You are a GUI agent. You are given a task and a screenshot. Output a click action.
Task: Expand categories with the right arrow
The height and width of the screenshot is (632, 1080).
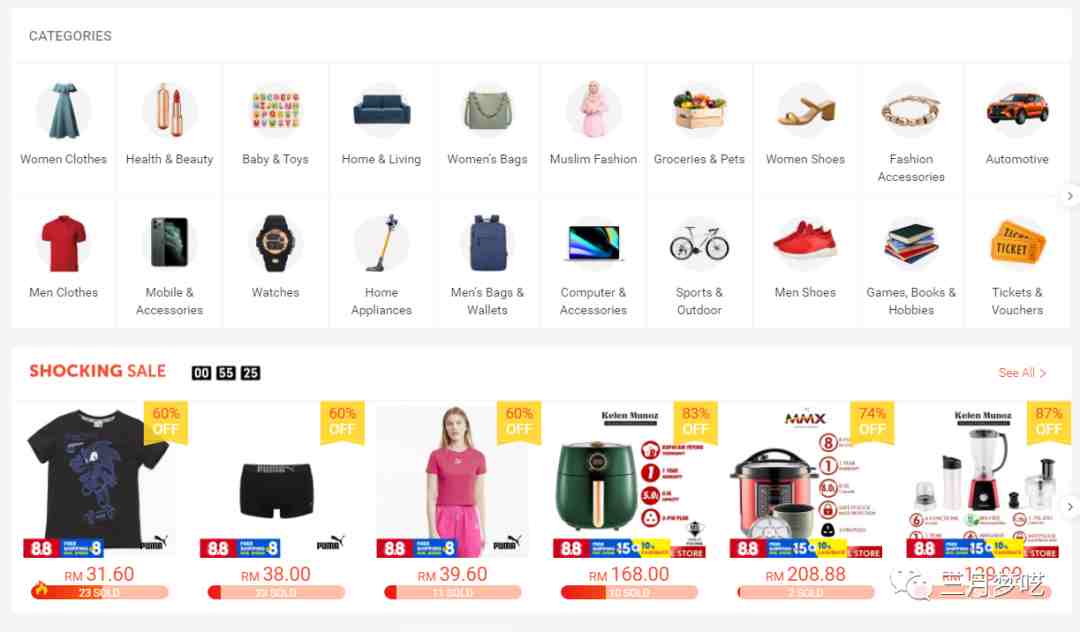click(x=1069, y=196)
